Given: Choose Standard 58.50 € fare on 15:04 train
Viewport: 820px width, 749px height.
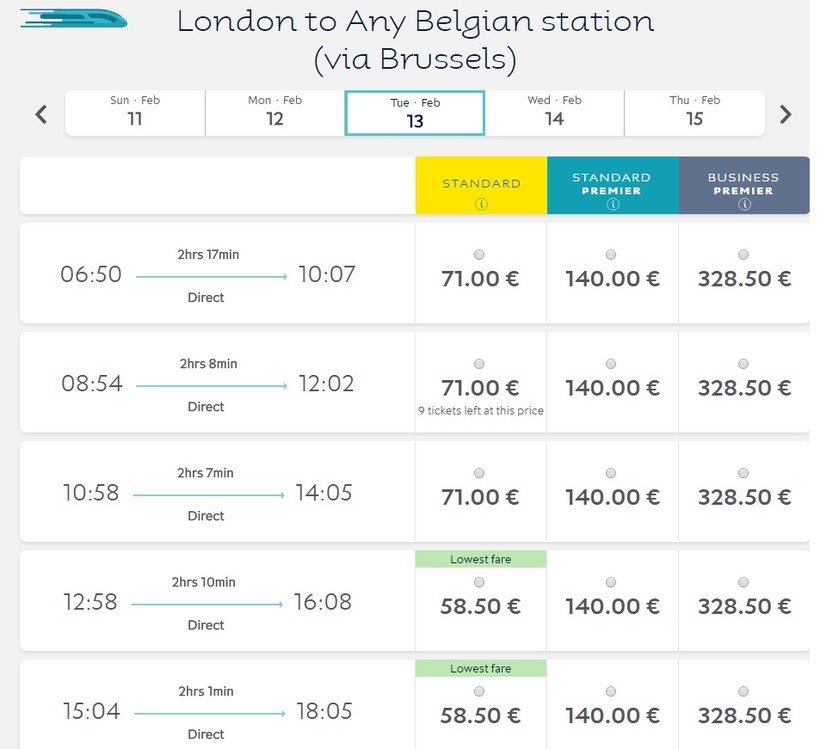Looking at the screenshot, I should point(480,691).
